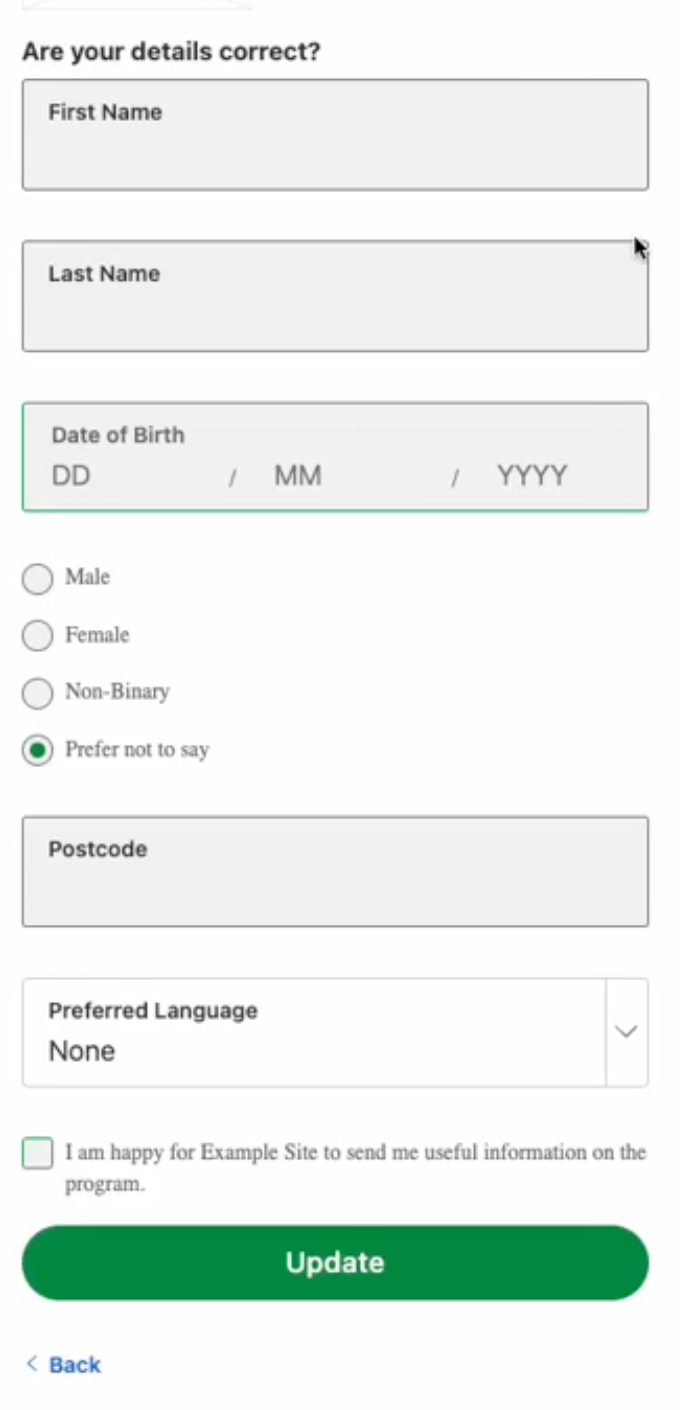Click the Preferred Language label
This screenshot has width=680, height=1410.
[153, 1011]
